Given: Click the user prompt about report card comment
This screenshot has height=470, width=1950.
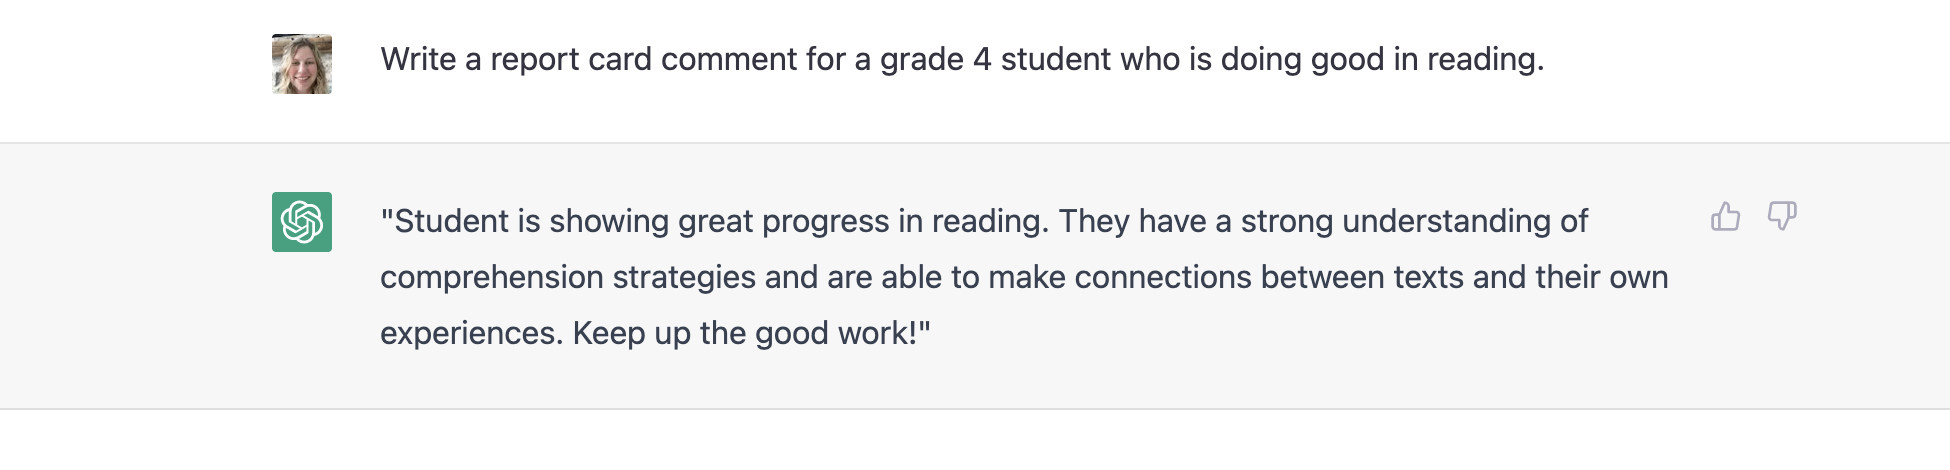Looking at the screenshot, I should [962, 60].
